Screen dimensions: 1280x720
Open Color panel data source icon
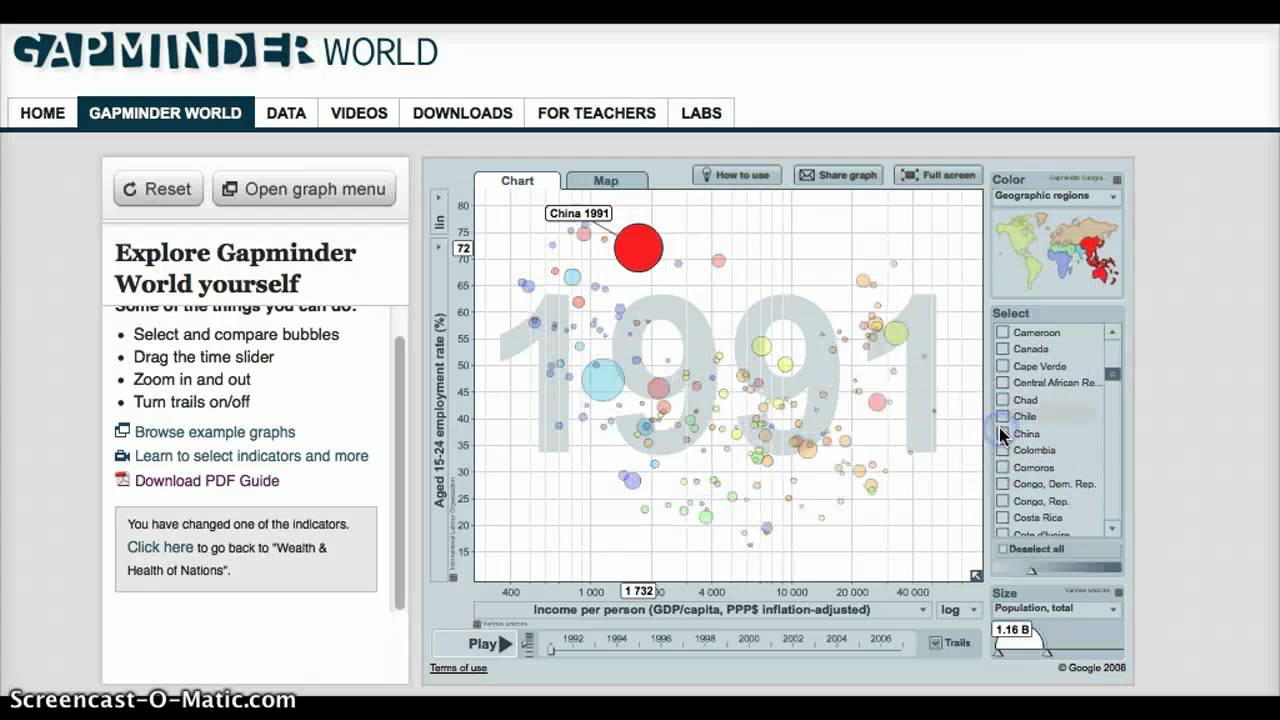tap(1117, 180)
